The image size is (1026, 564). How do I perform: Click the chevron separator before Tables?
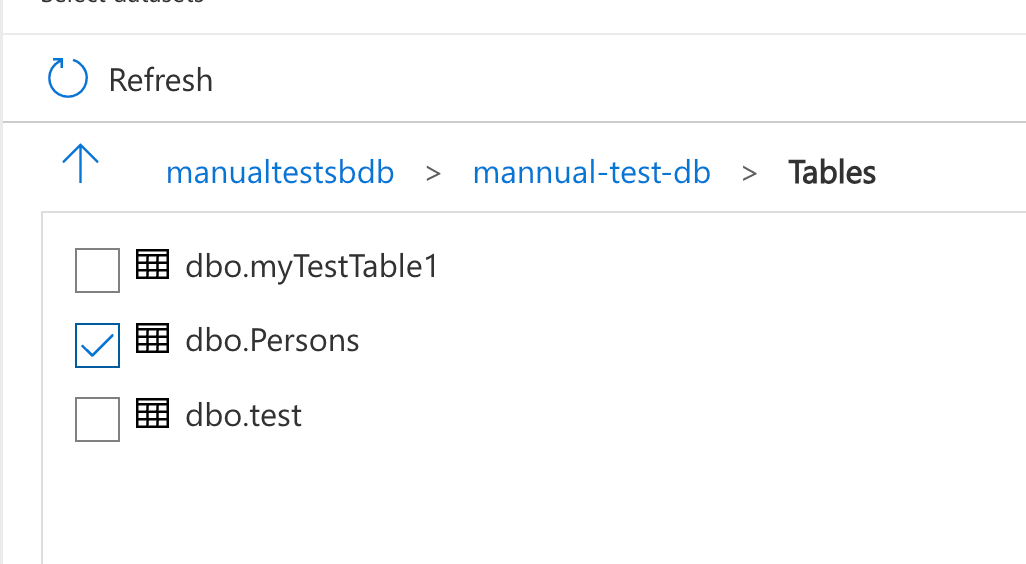point(749,174)
